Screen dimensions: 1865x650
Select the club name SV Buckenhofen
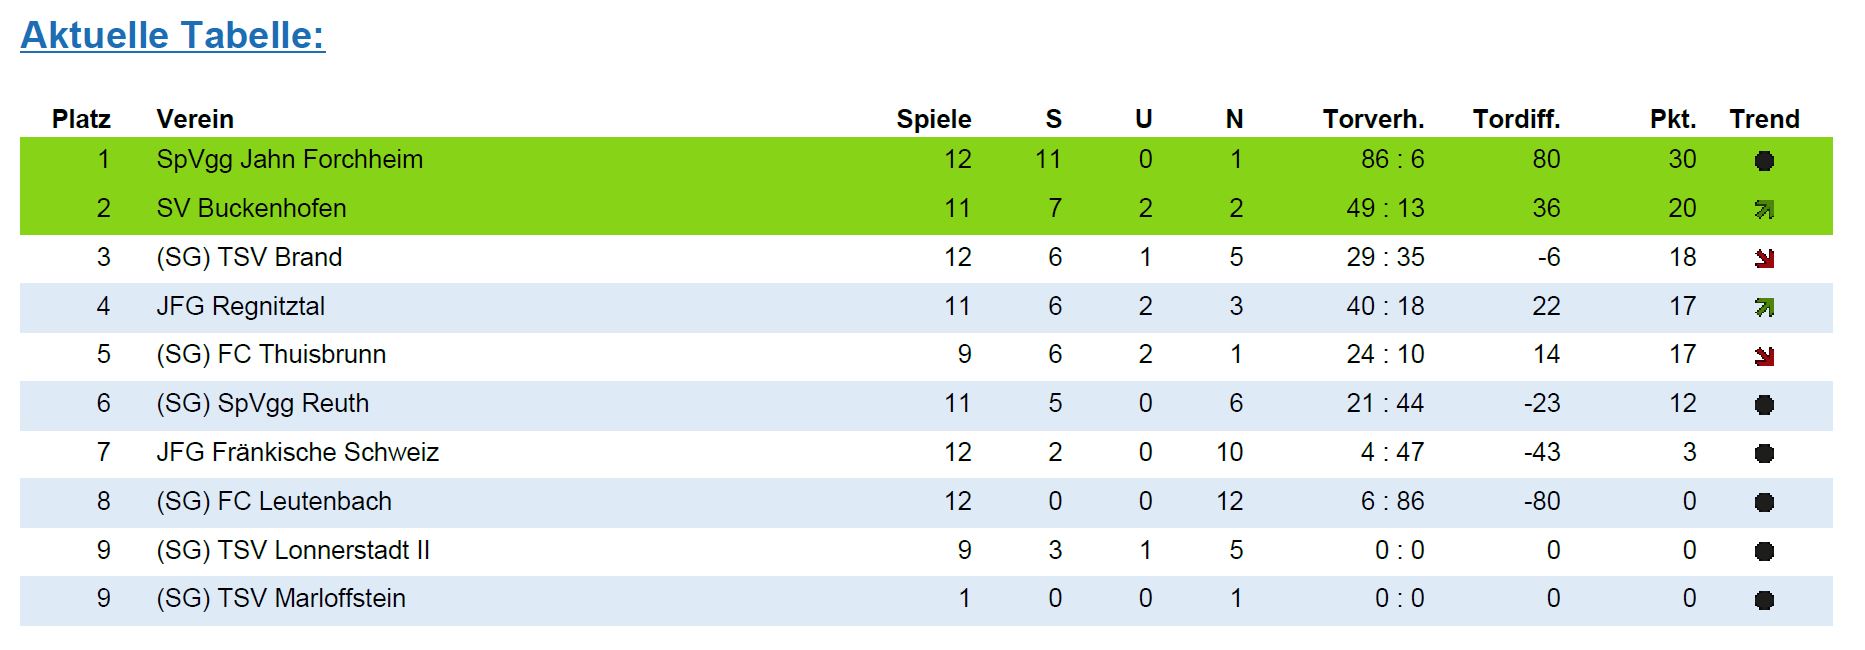(251, 209)
